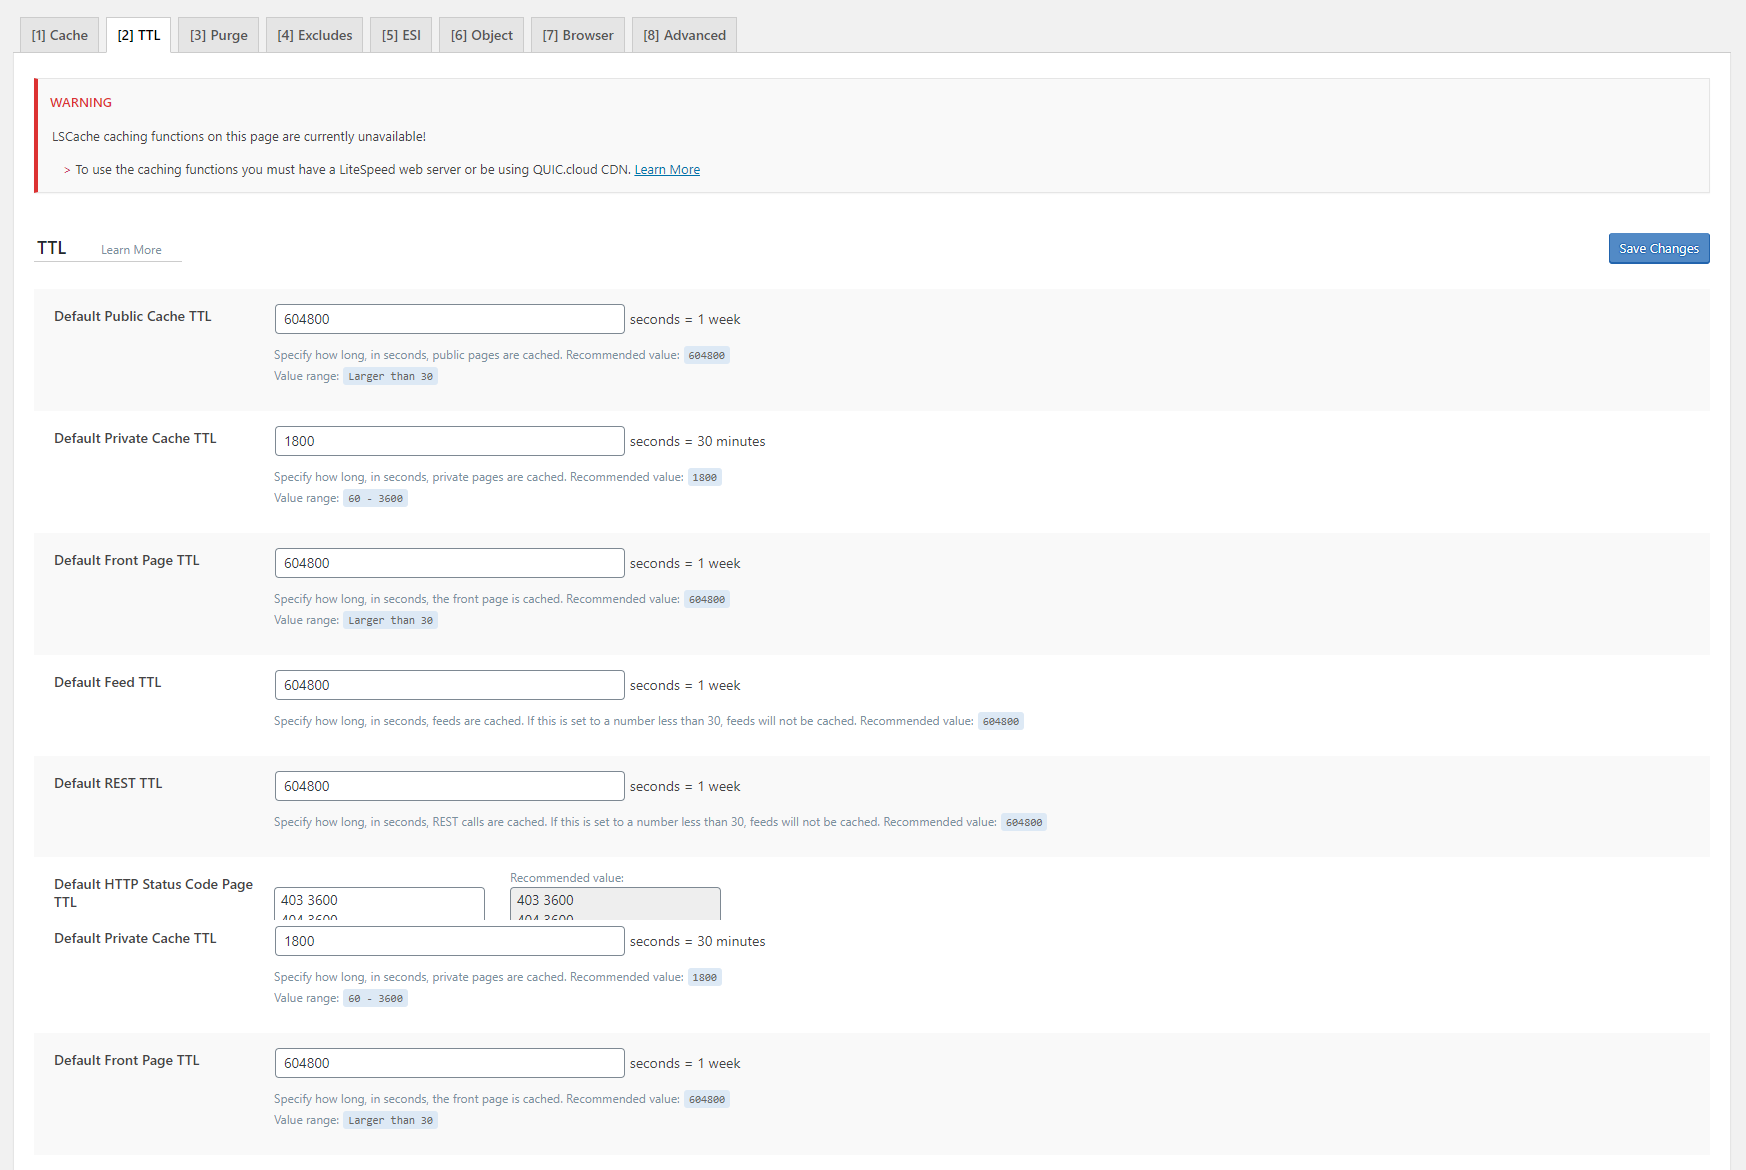Edit the Default REST TTL value field

tap(450, 786)
